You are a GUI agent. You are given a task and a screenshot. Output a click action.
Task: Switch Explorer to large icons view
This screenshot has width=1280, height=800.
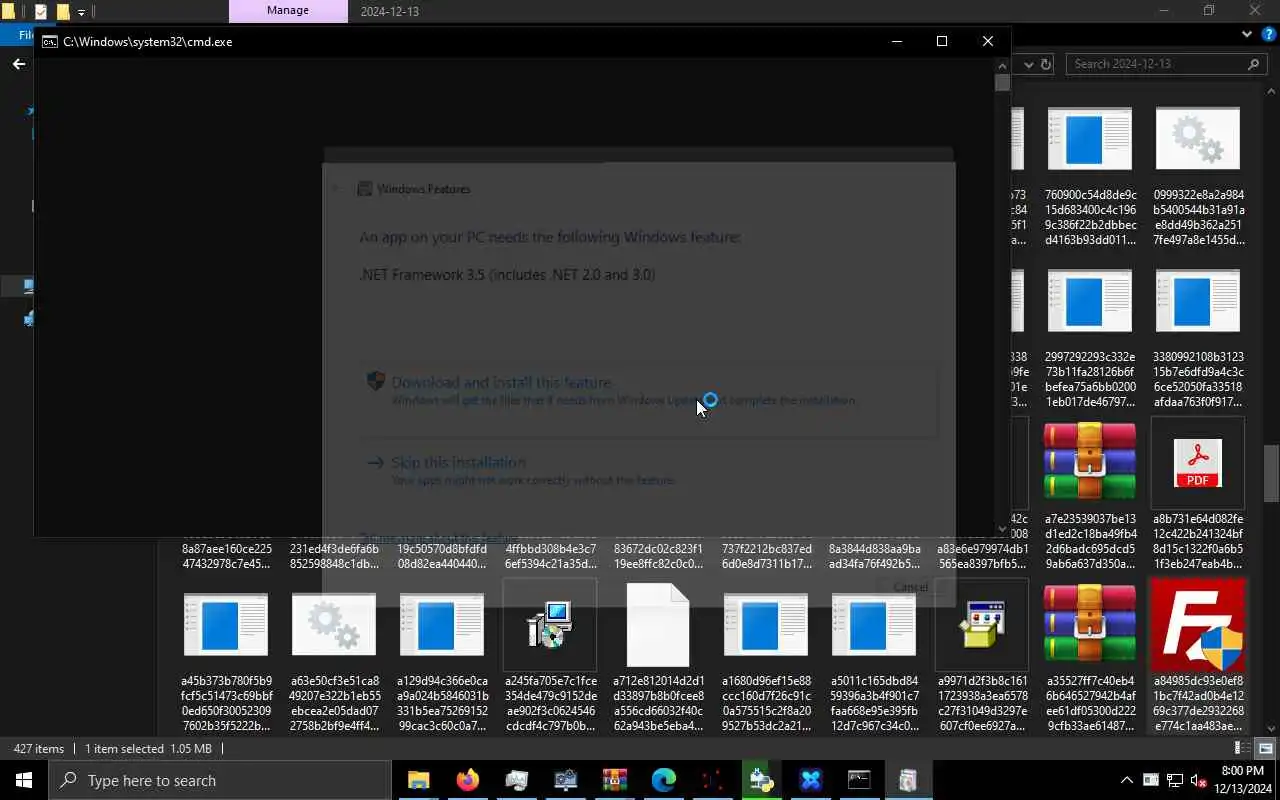(1265, 748)
